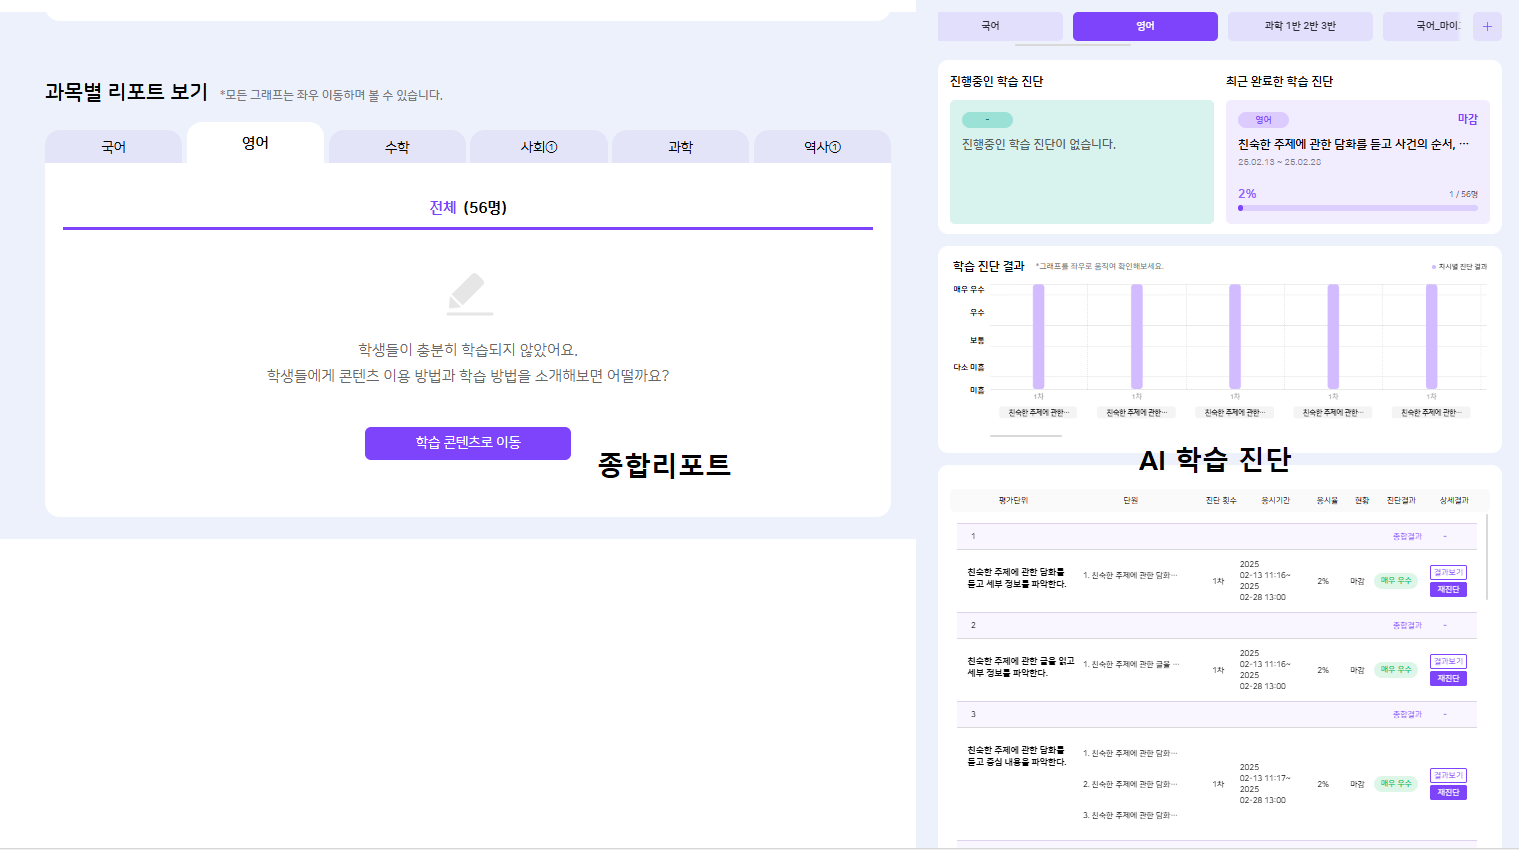Click 결과보기 for evaluation unit 3
Viewport: 1519px width, 850px height.
[x=1448, y=775]
